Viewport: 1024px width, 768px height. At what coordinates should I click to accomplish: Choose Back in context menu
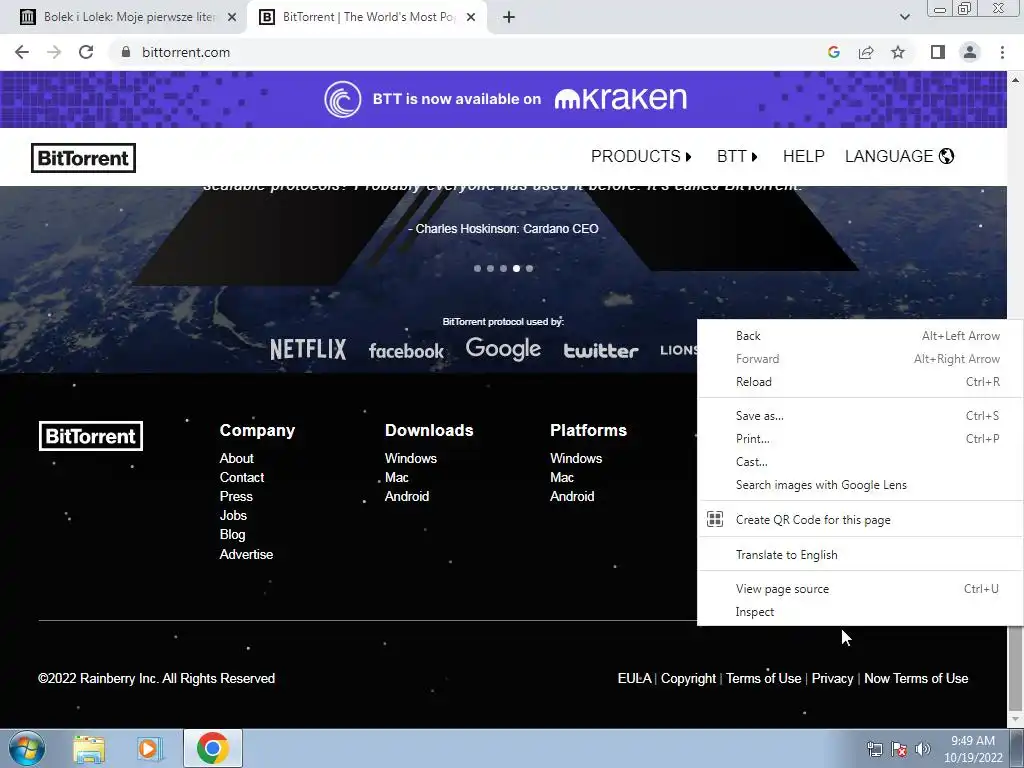click(x=861, y=336)
